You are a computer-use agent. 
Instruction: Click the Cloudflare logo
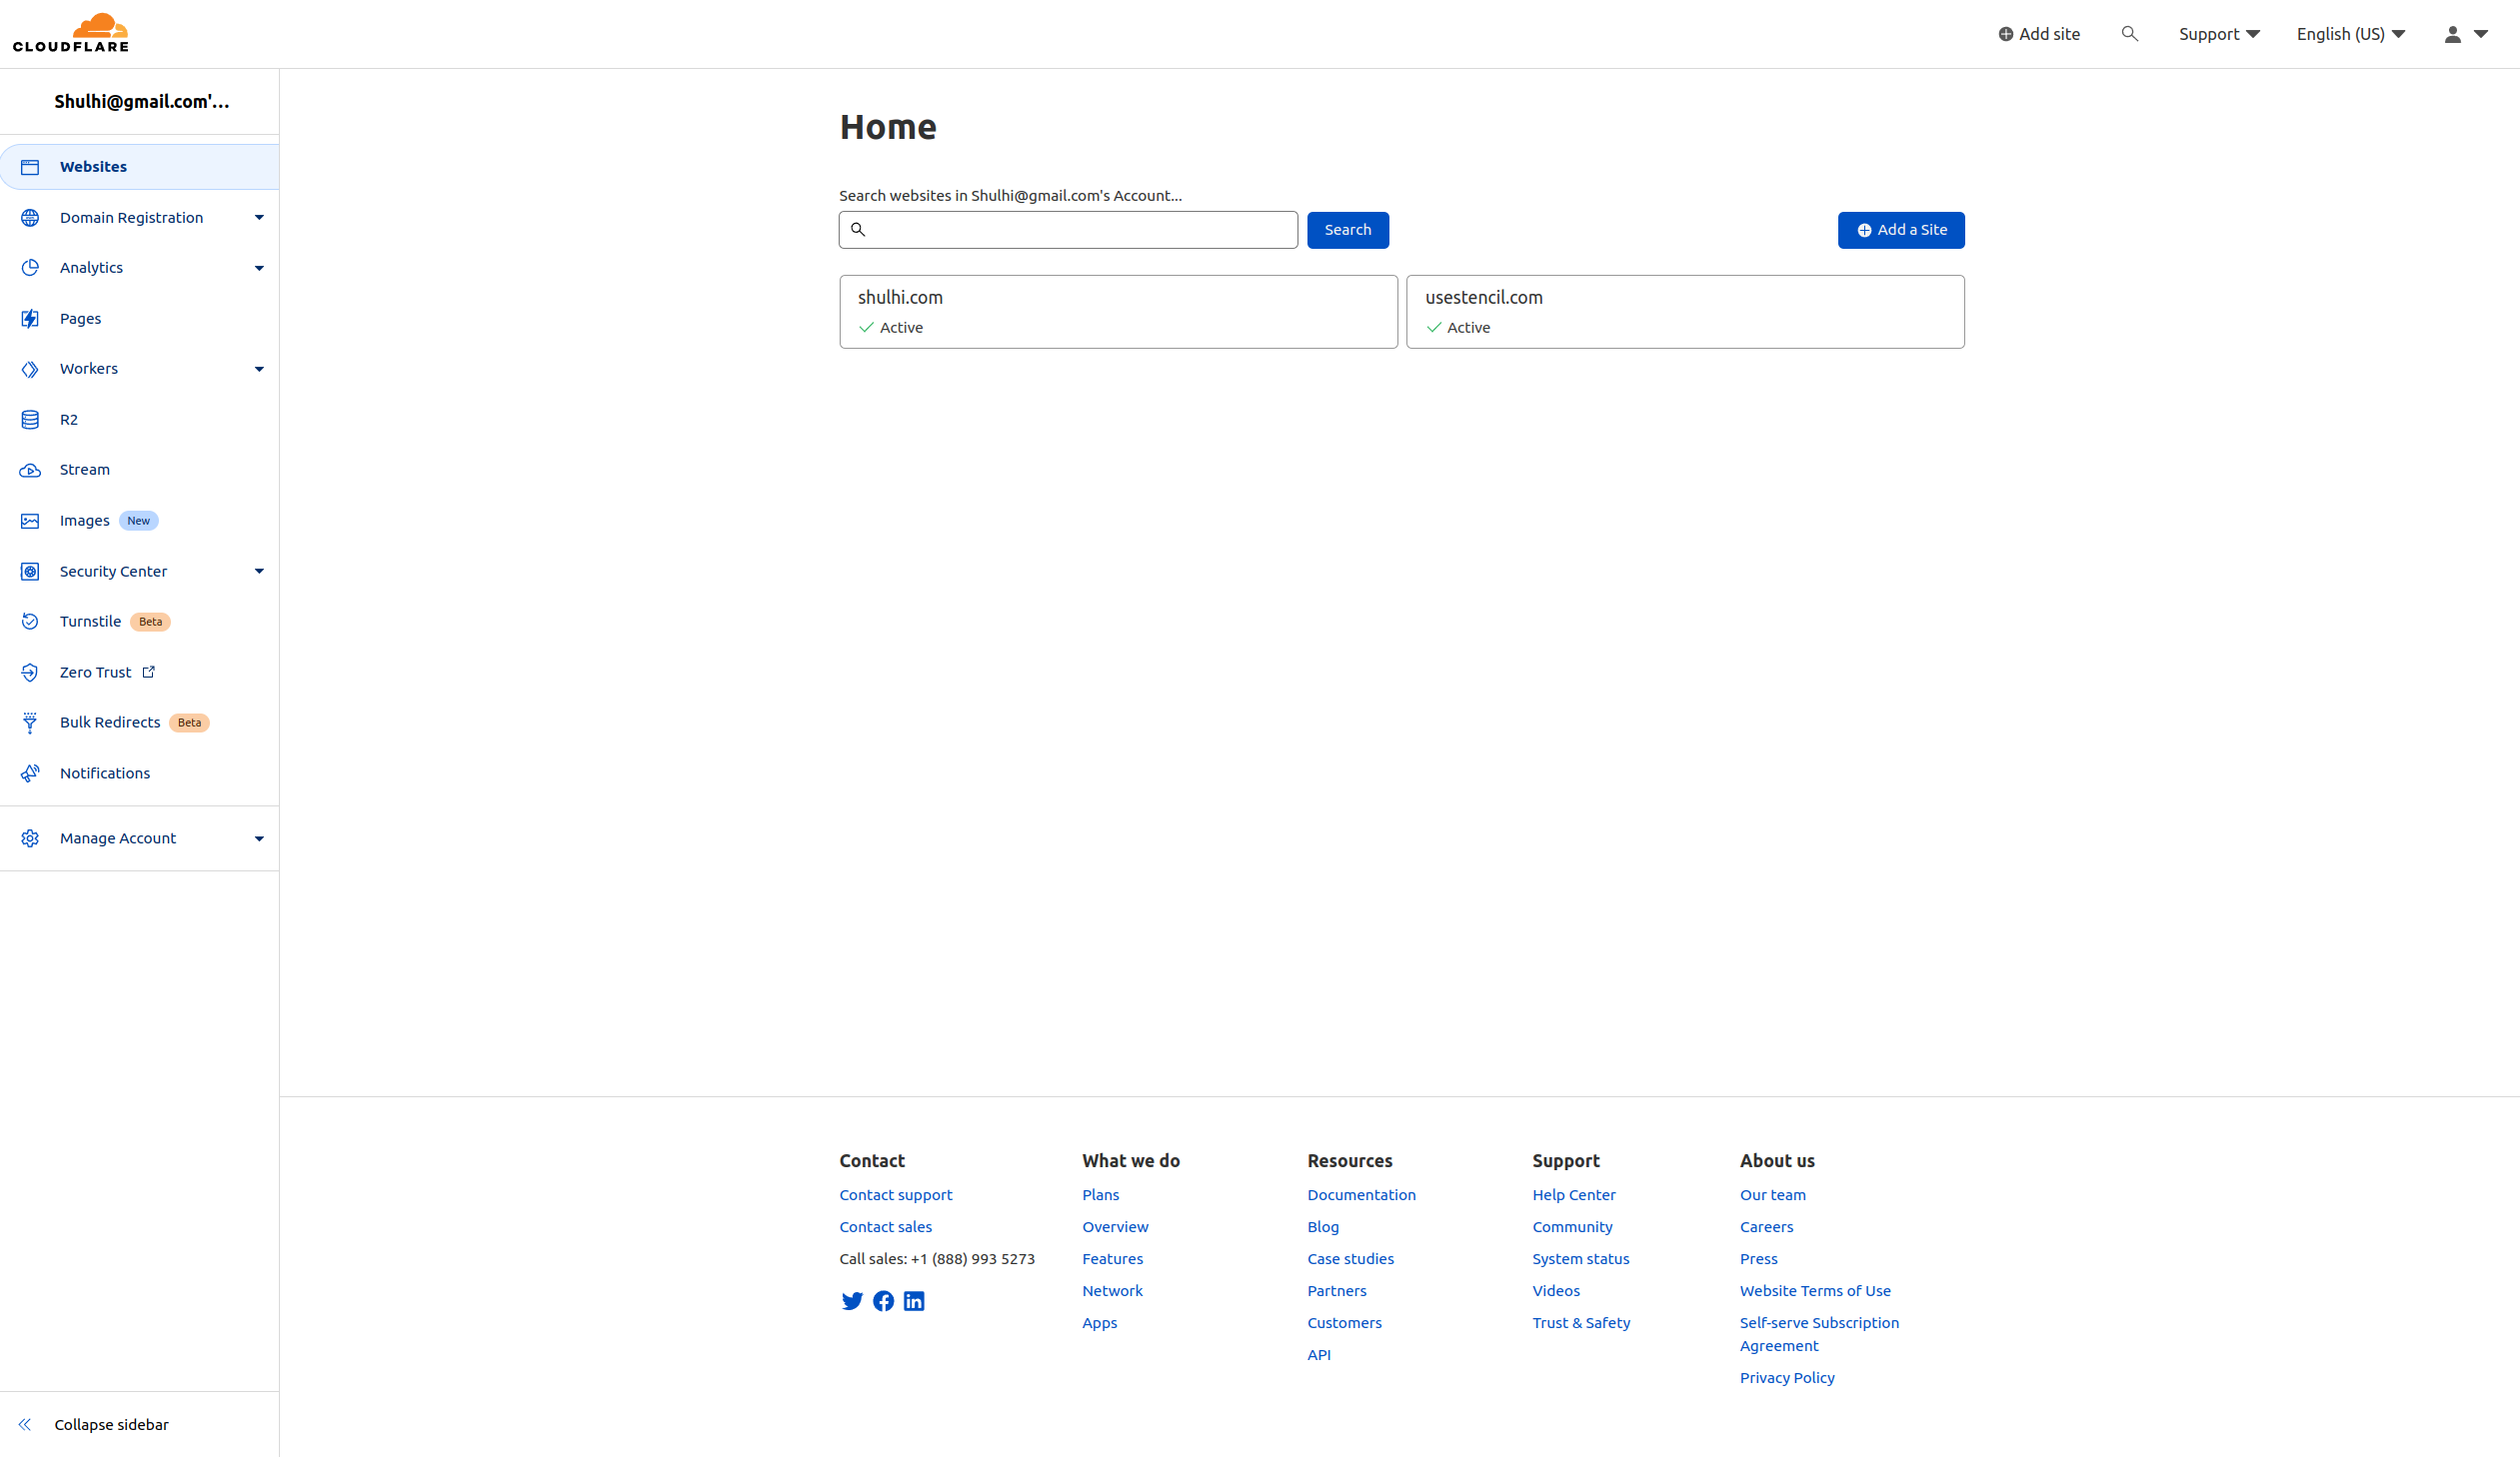pyautogui.click(x=71, y=33)
